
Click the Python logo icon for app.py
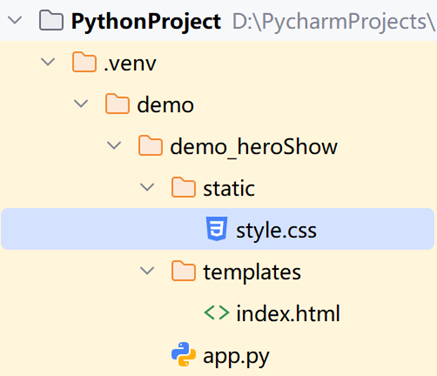pos(183,354)
